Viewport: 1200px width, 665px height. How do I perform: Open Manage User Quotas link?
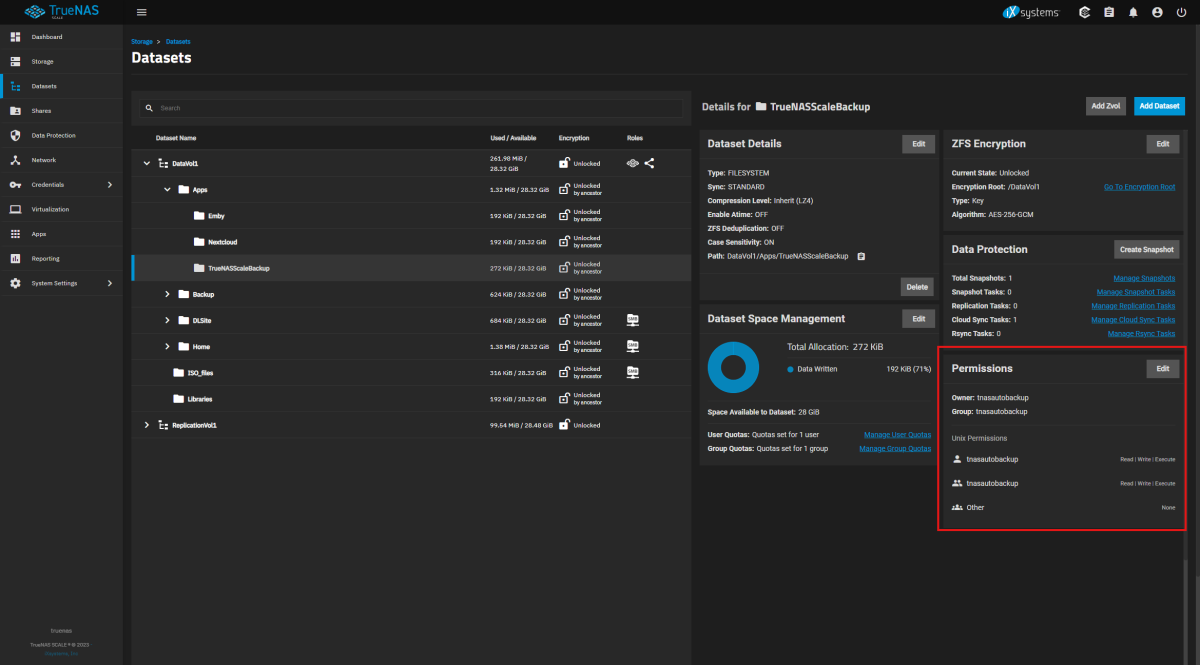[897, 435]
